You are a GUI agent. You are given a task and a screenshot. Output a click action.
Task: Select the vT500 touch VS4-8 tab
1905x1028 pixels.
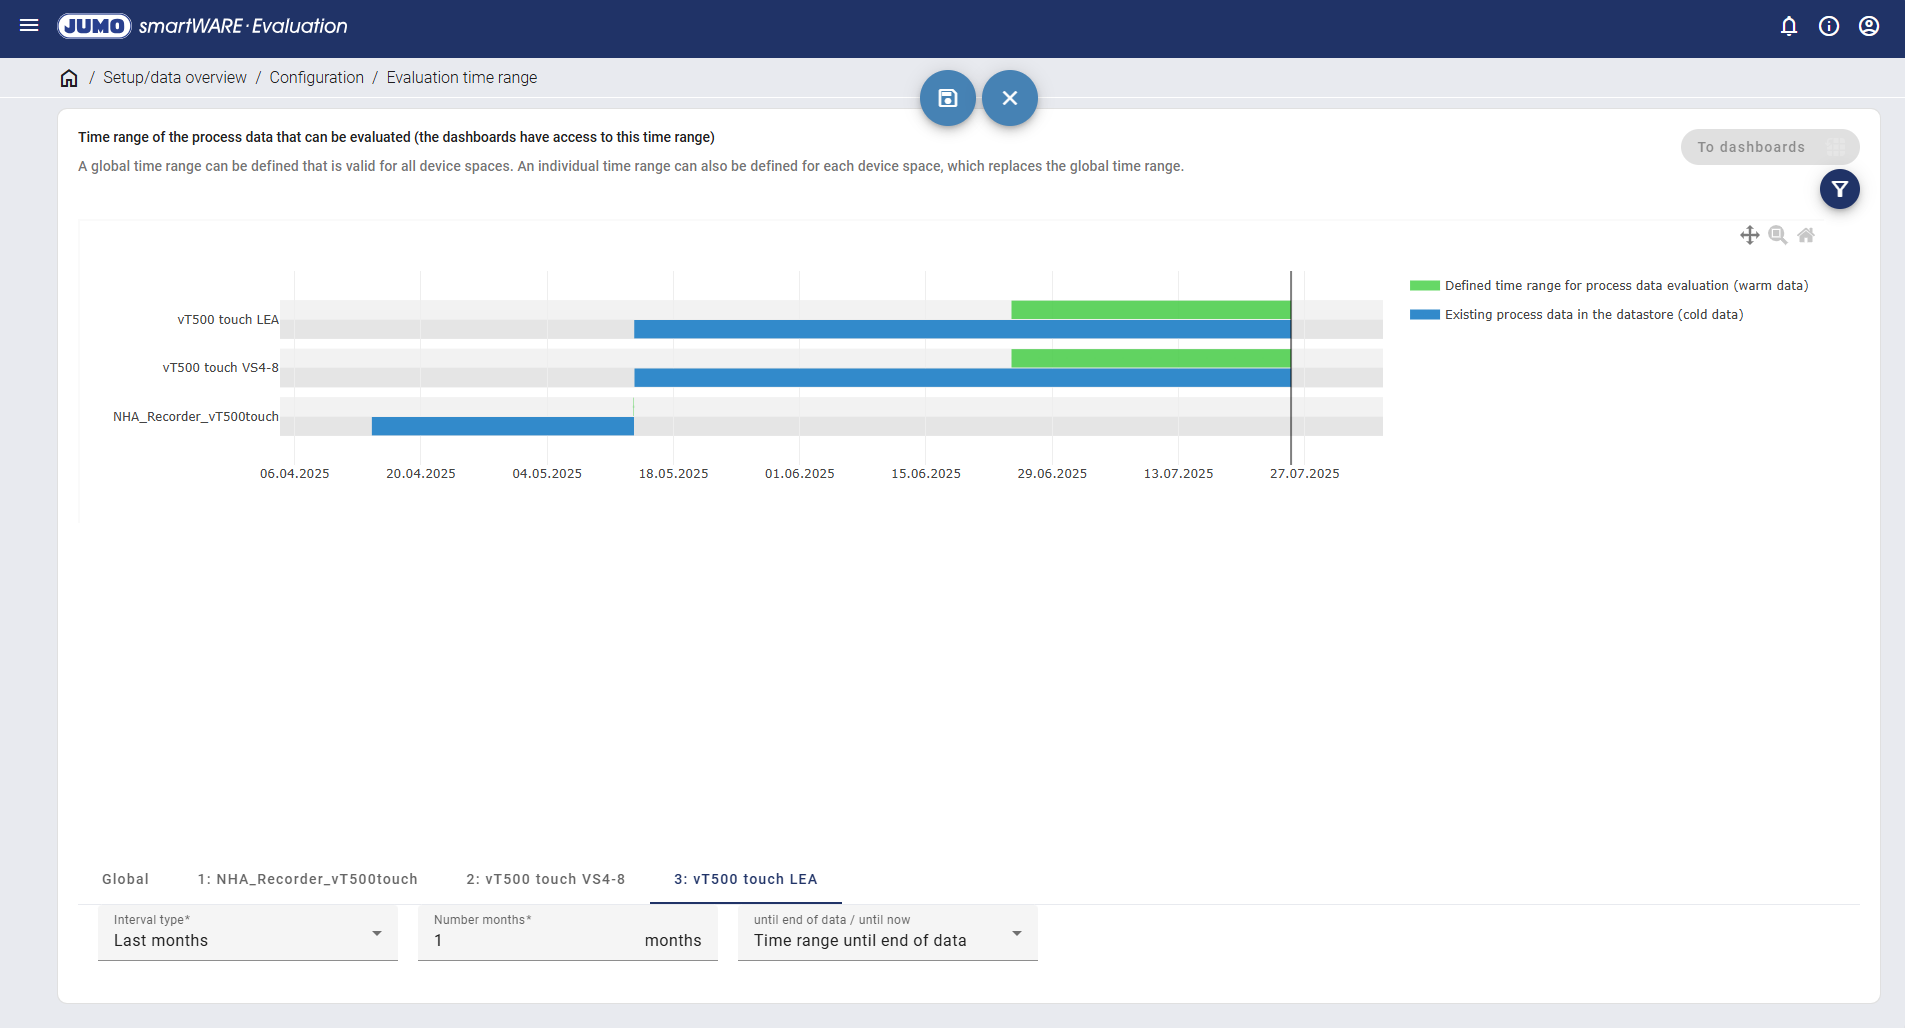coord(545,879)
